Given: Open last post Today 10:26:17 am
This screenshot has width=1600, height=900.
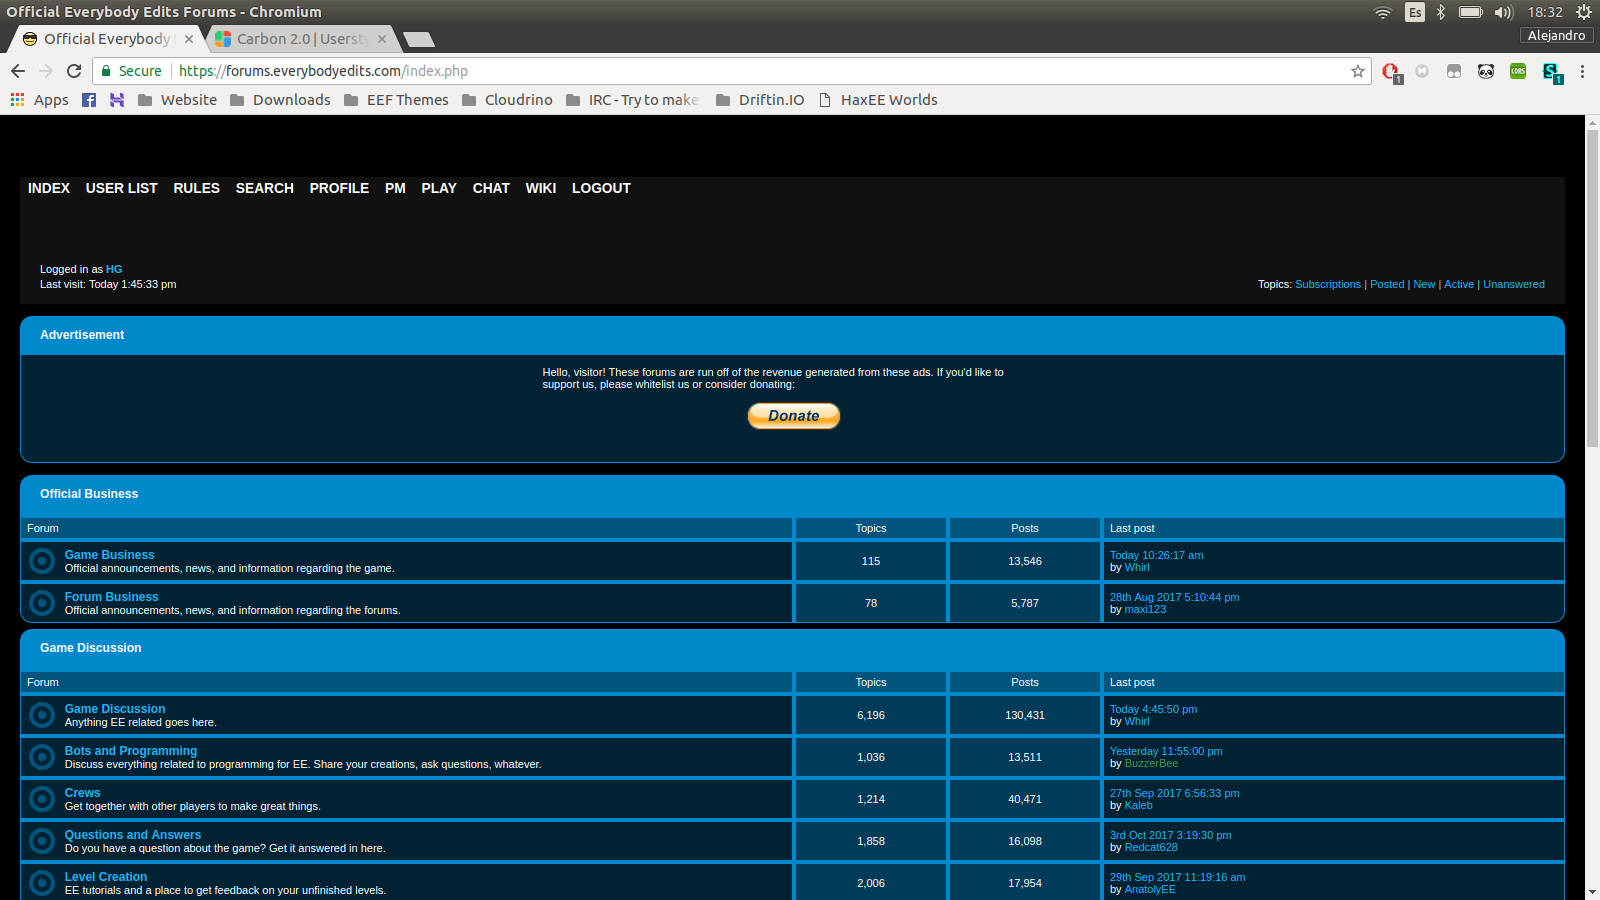Looking at the screenshot, I should (x=1157, y=555).
